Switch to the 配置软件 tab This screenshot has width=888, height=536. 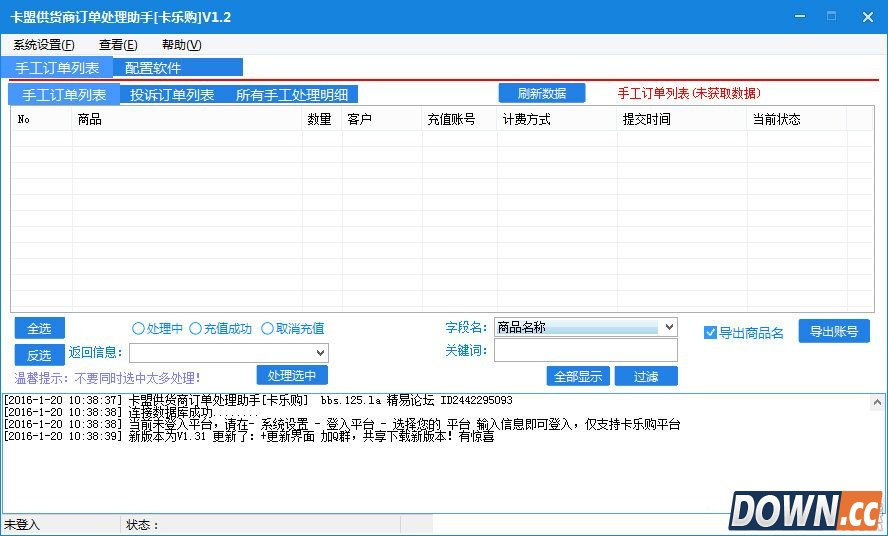[x=178, y=68]
